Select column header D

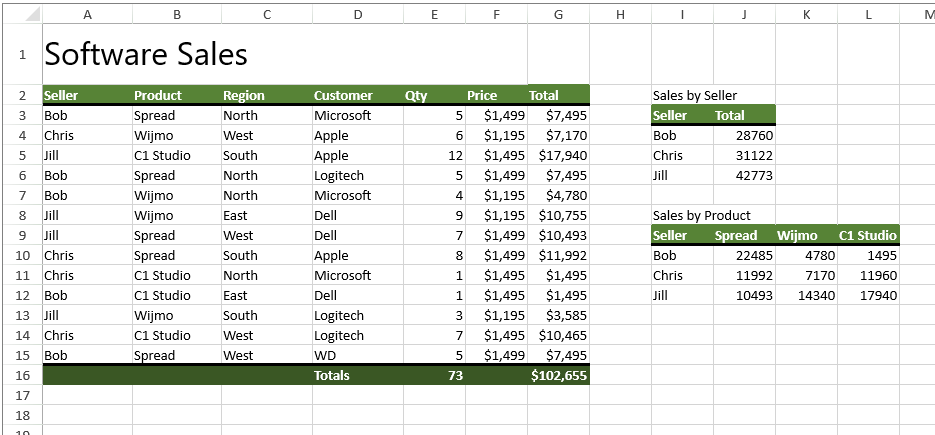point(357,14)
